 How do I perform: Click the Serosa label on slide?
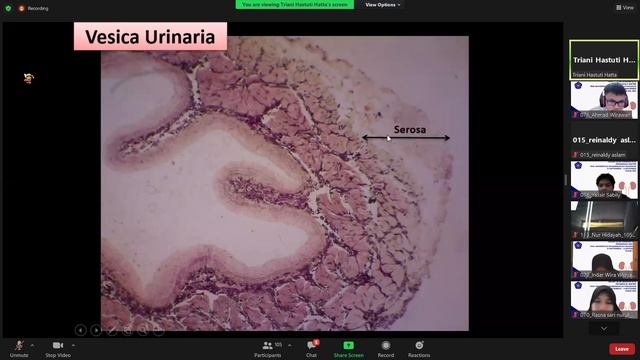click(x=410, y=130)
